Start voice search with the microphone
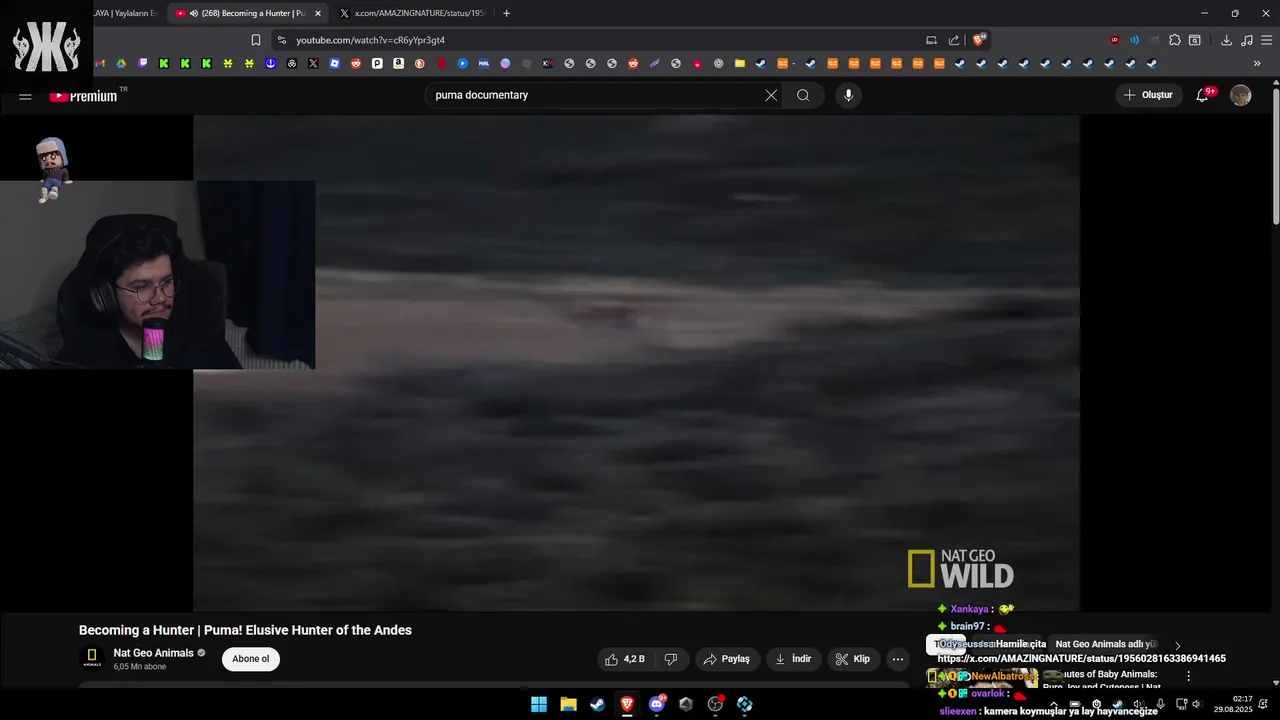This screenshot has height=720, width=1280. coord(848,95)
